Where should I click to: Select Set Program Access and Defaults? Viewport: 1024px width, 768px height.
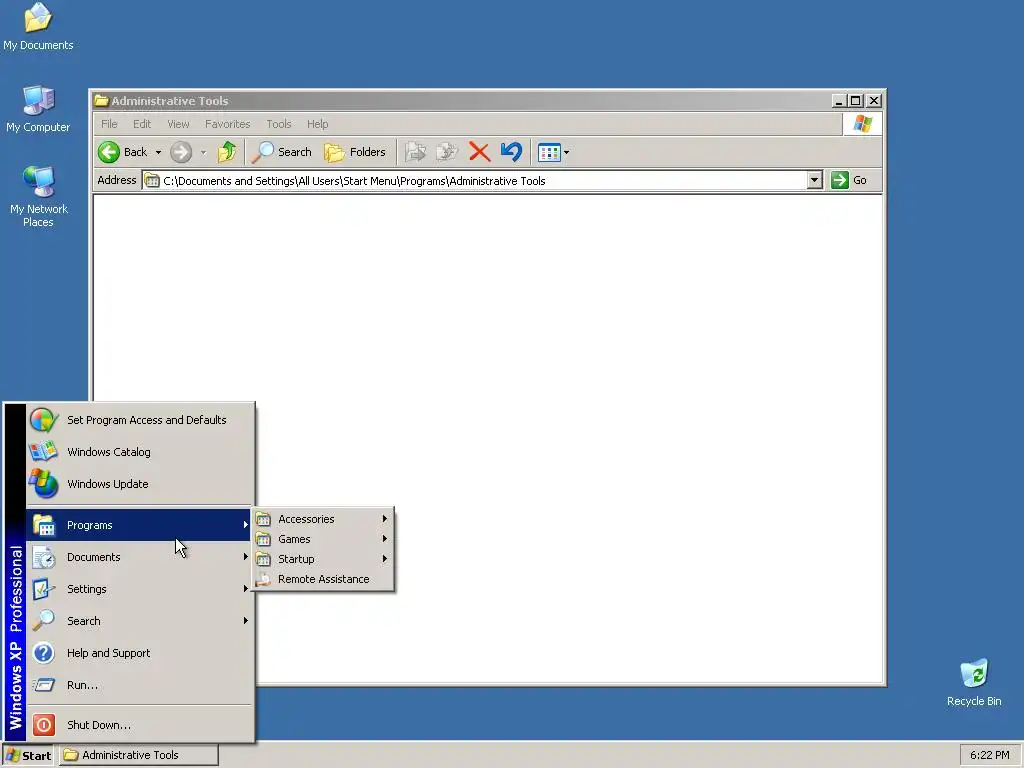point(140,420)
